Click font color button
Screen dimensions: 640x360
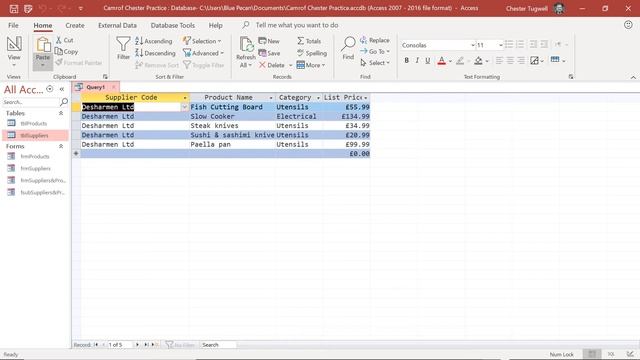point(441,61)
